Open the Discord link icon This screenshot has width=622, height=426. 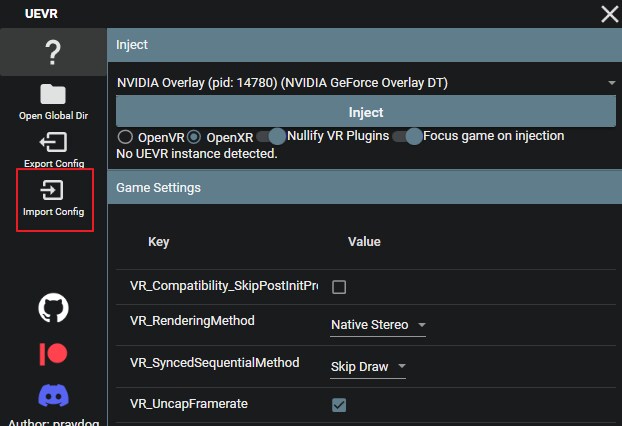tap(53, 395)
